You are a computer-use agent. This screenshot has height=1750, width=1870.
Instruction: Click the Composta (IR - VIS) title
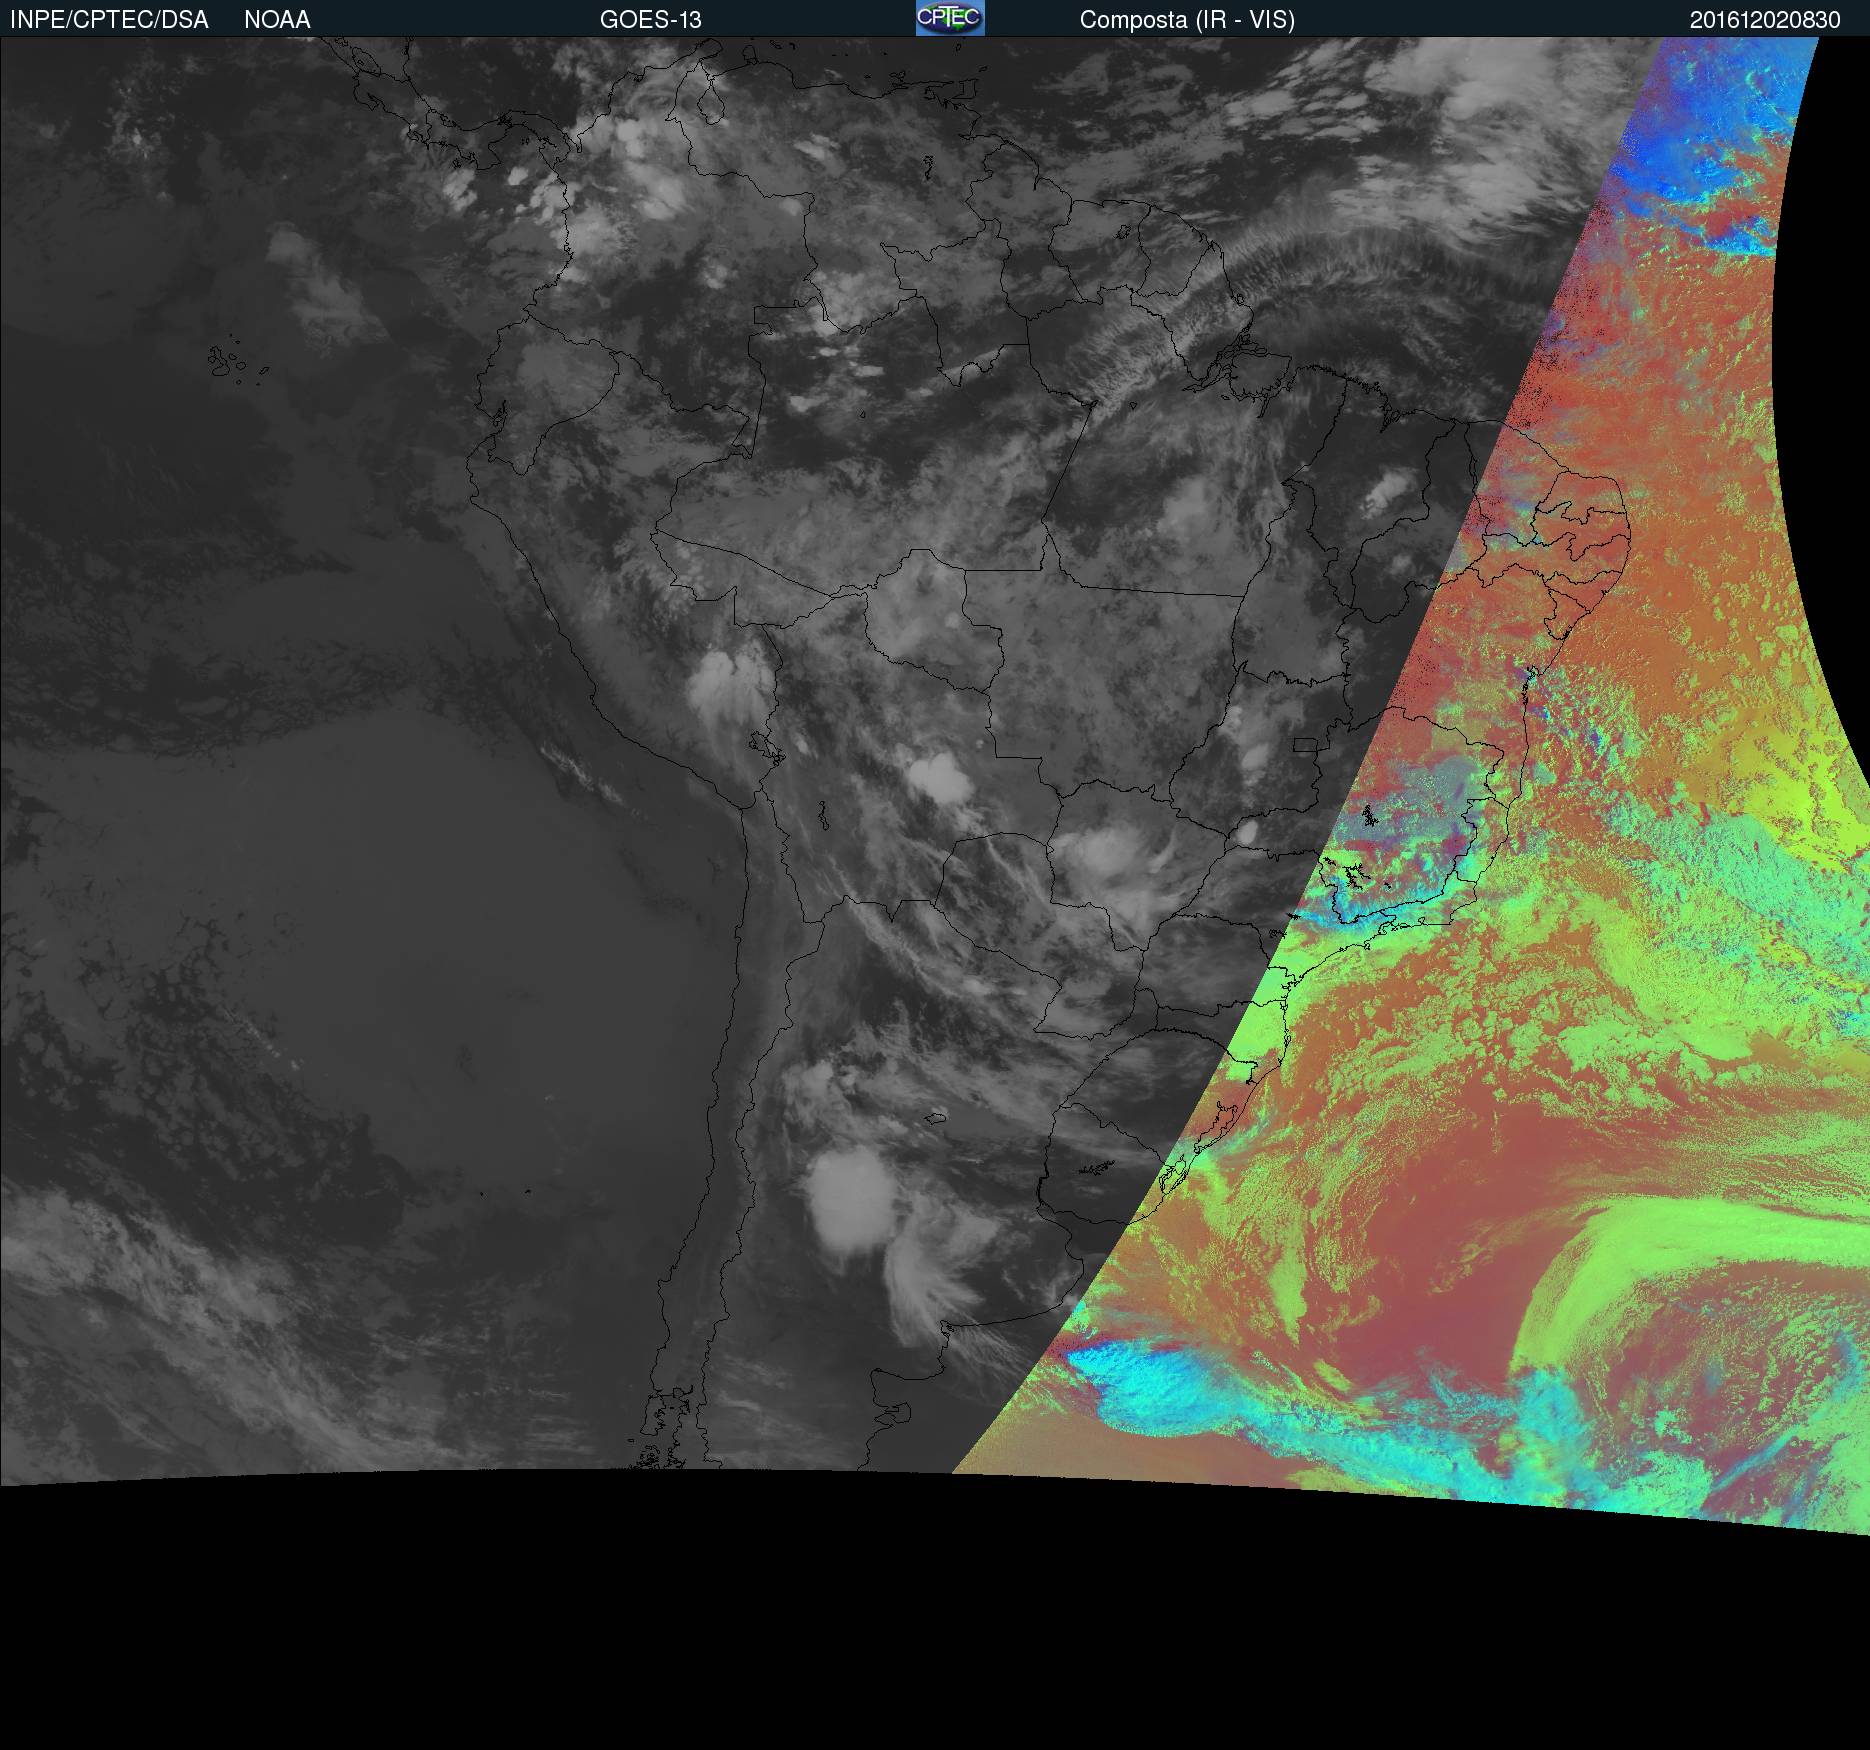click(1187, 20)
